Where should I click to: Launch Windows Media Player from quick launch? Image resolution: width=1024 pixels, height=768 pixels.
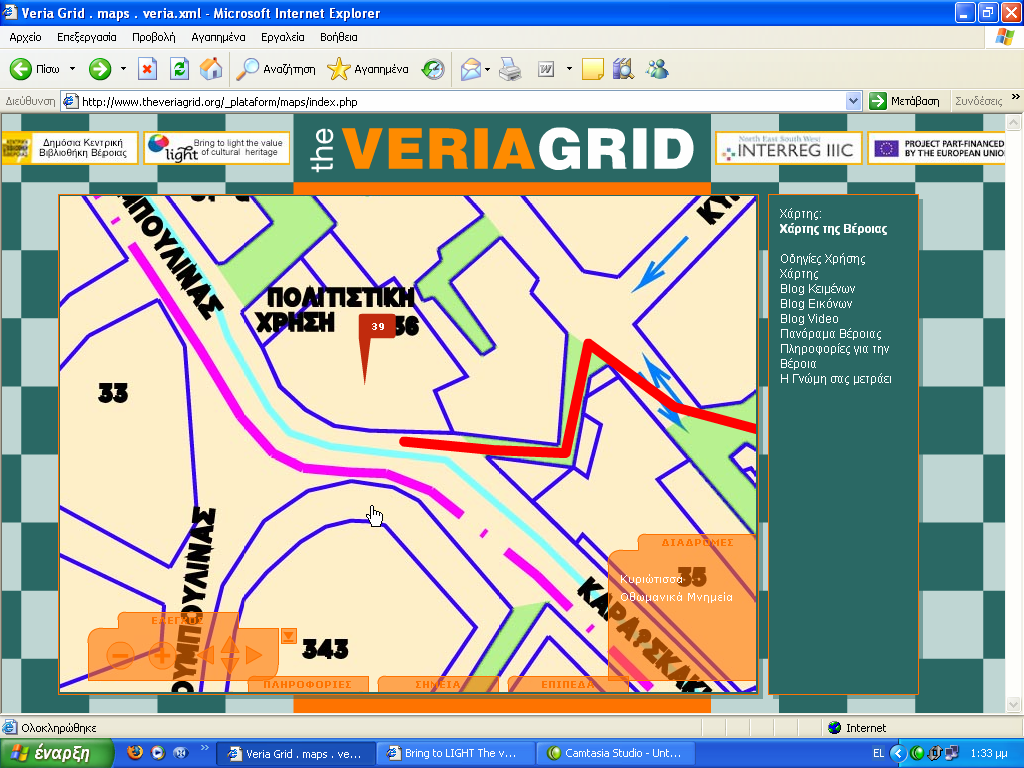(x=157, y=752)
